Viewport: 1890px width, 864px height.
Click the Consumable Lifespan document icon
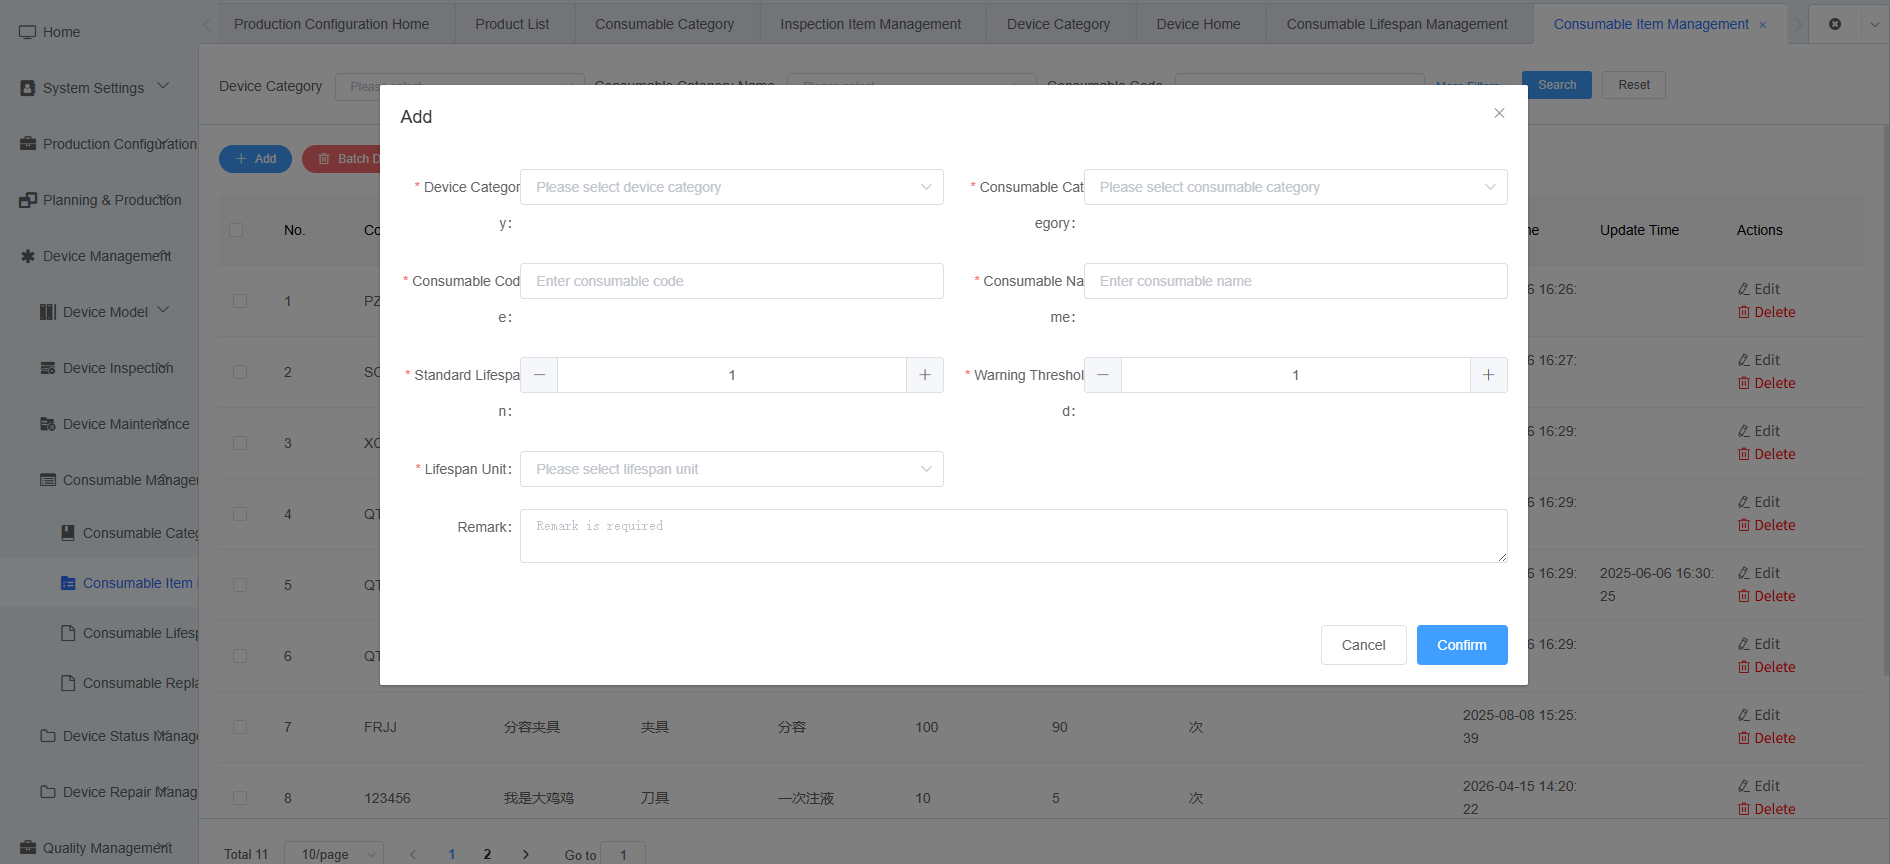coord(68,633)
